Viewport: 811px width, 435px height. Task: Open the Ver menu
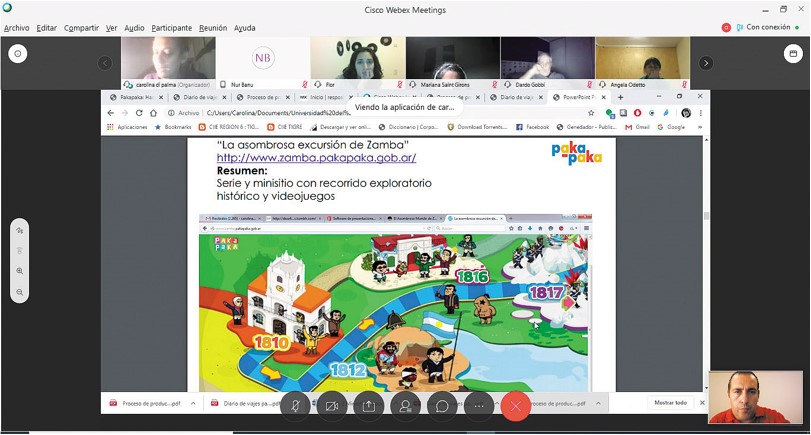[111, 28]
